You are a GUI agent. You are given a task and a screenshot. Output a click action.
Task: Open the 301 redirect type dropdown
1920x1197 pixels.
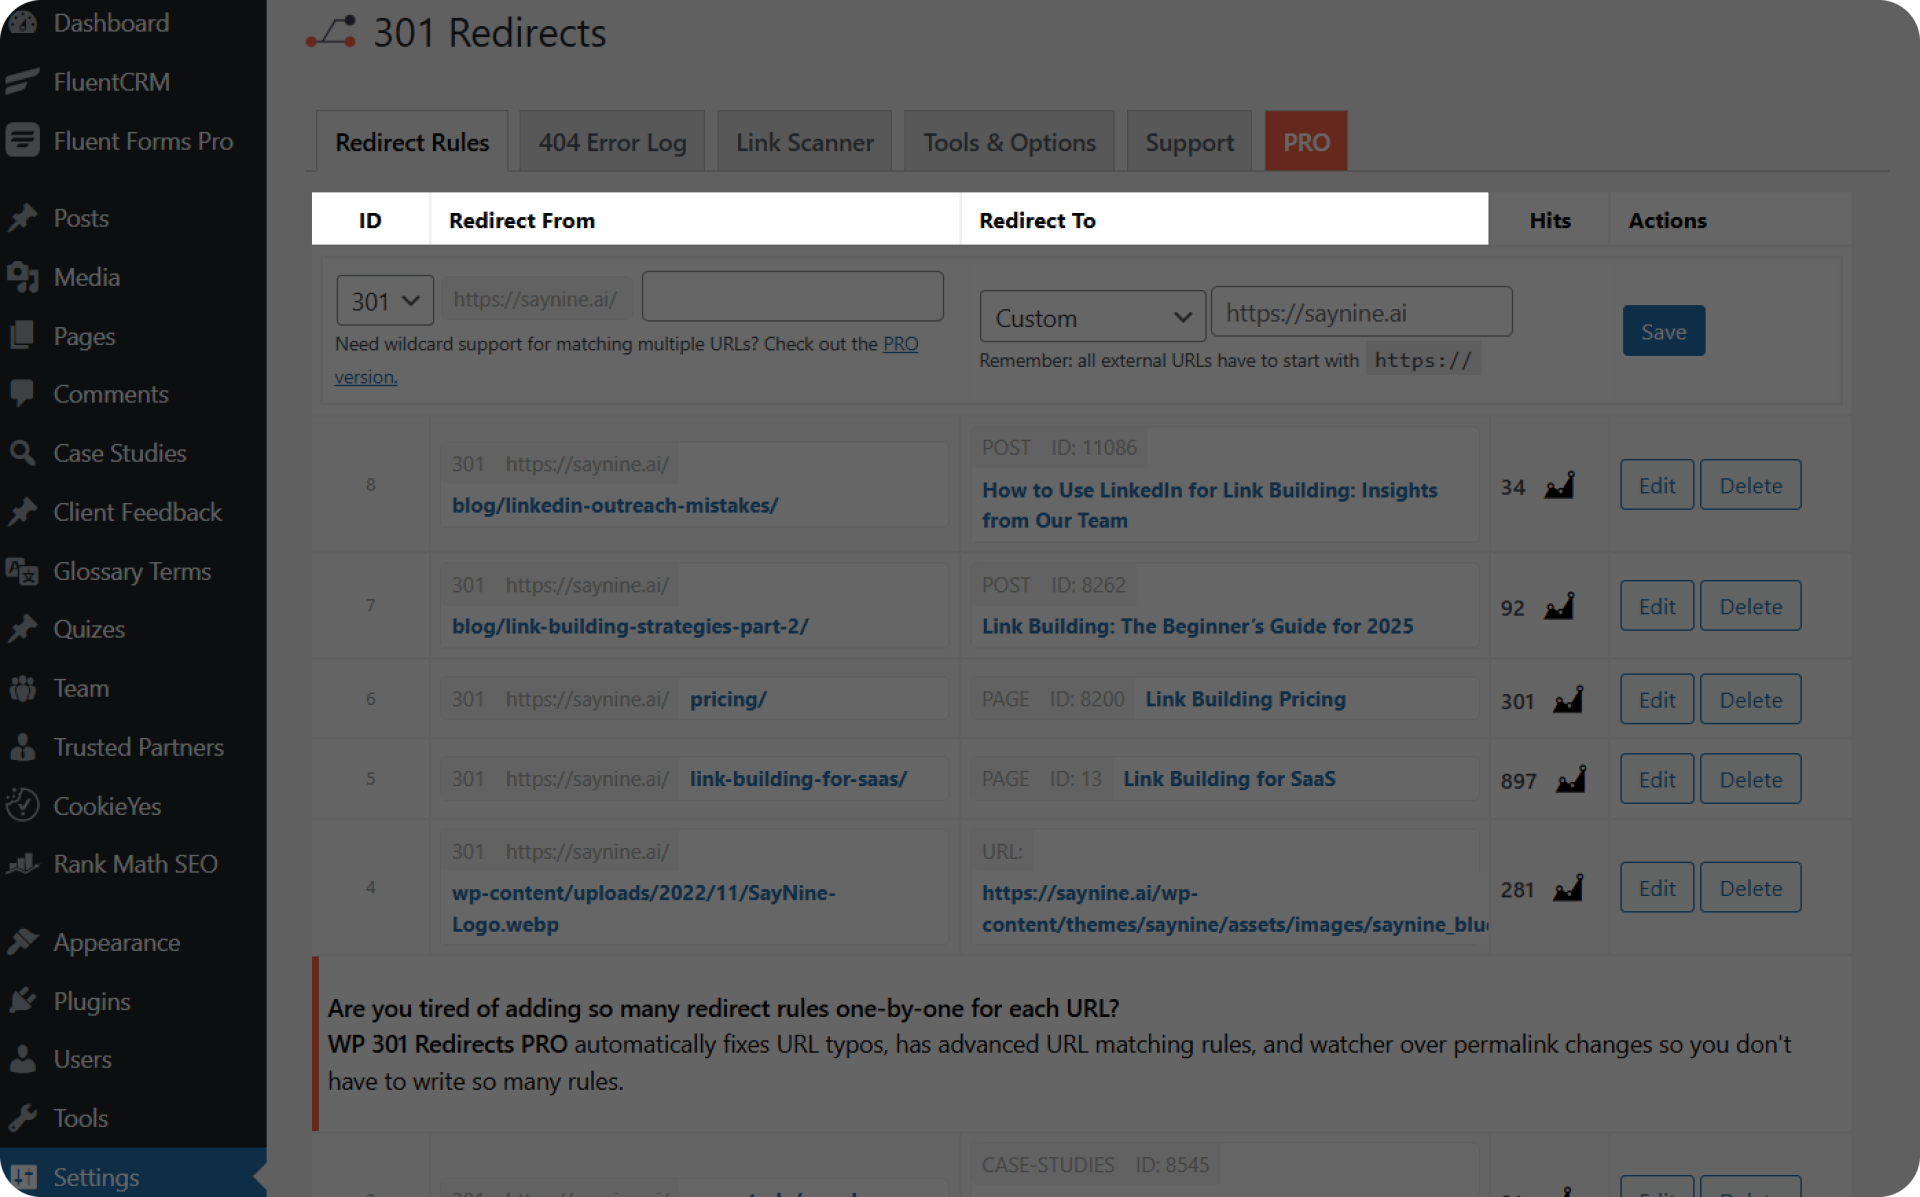click(x=385, y=300)
